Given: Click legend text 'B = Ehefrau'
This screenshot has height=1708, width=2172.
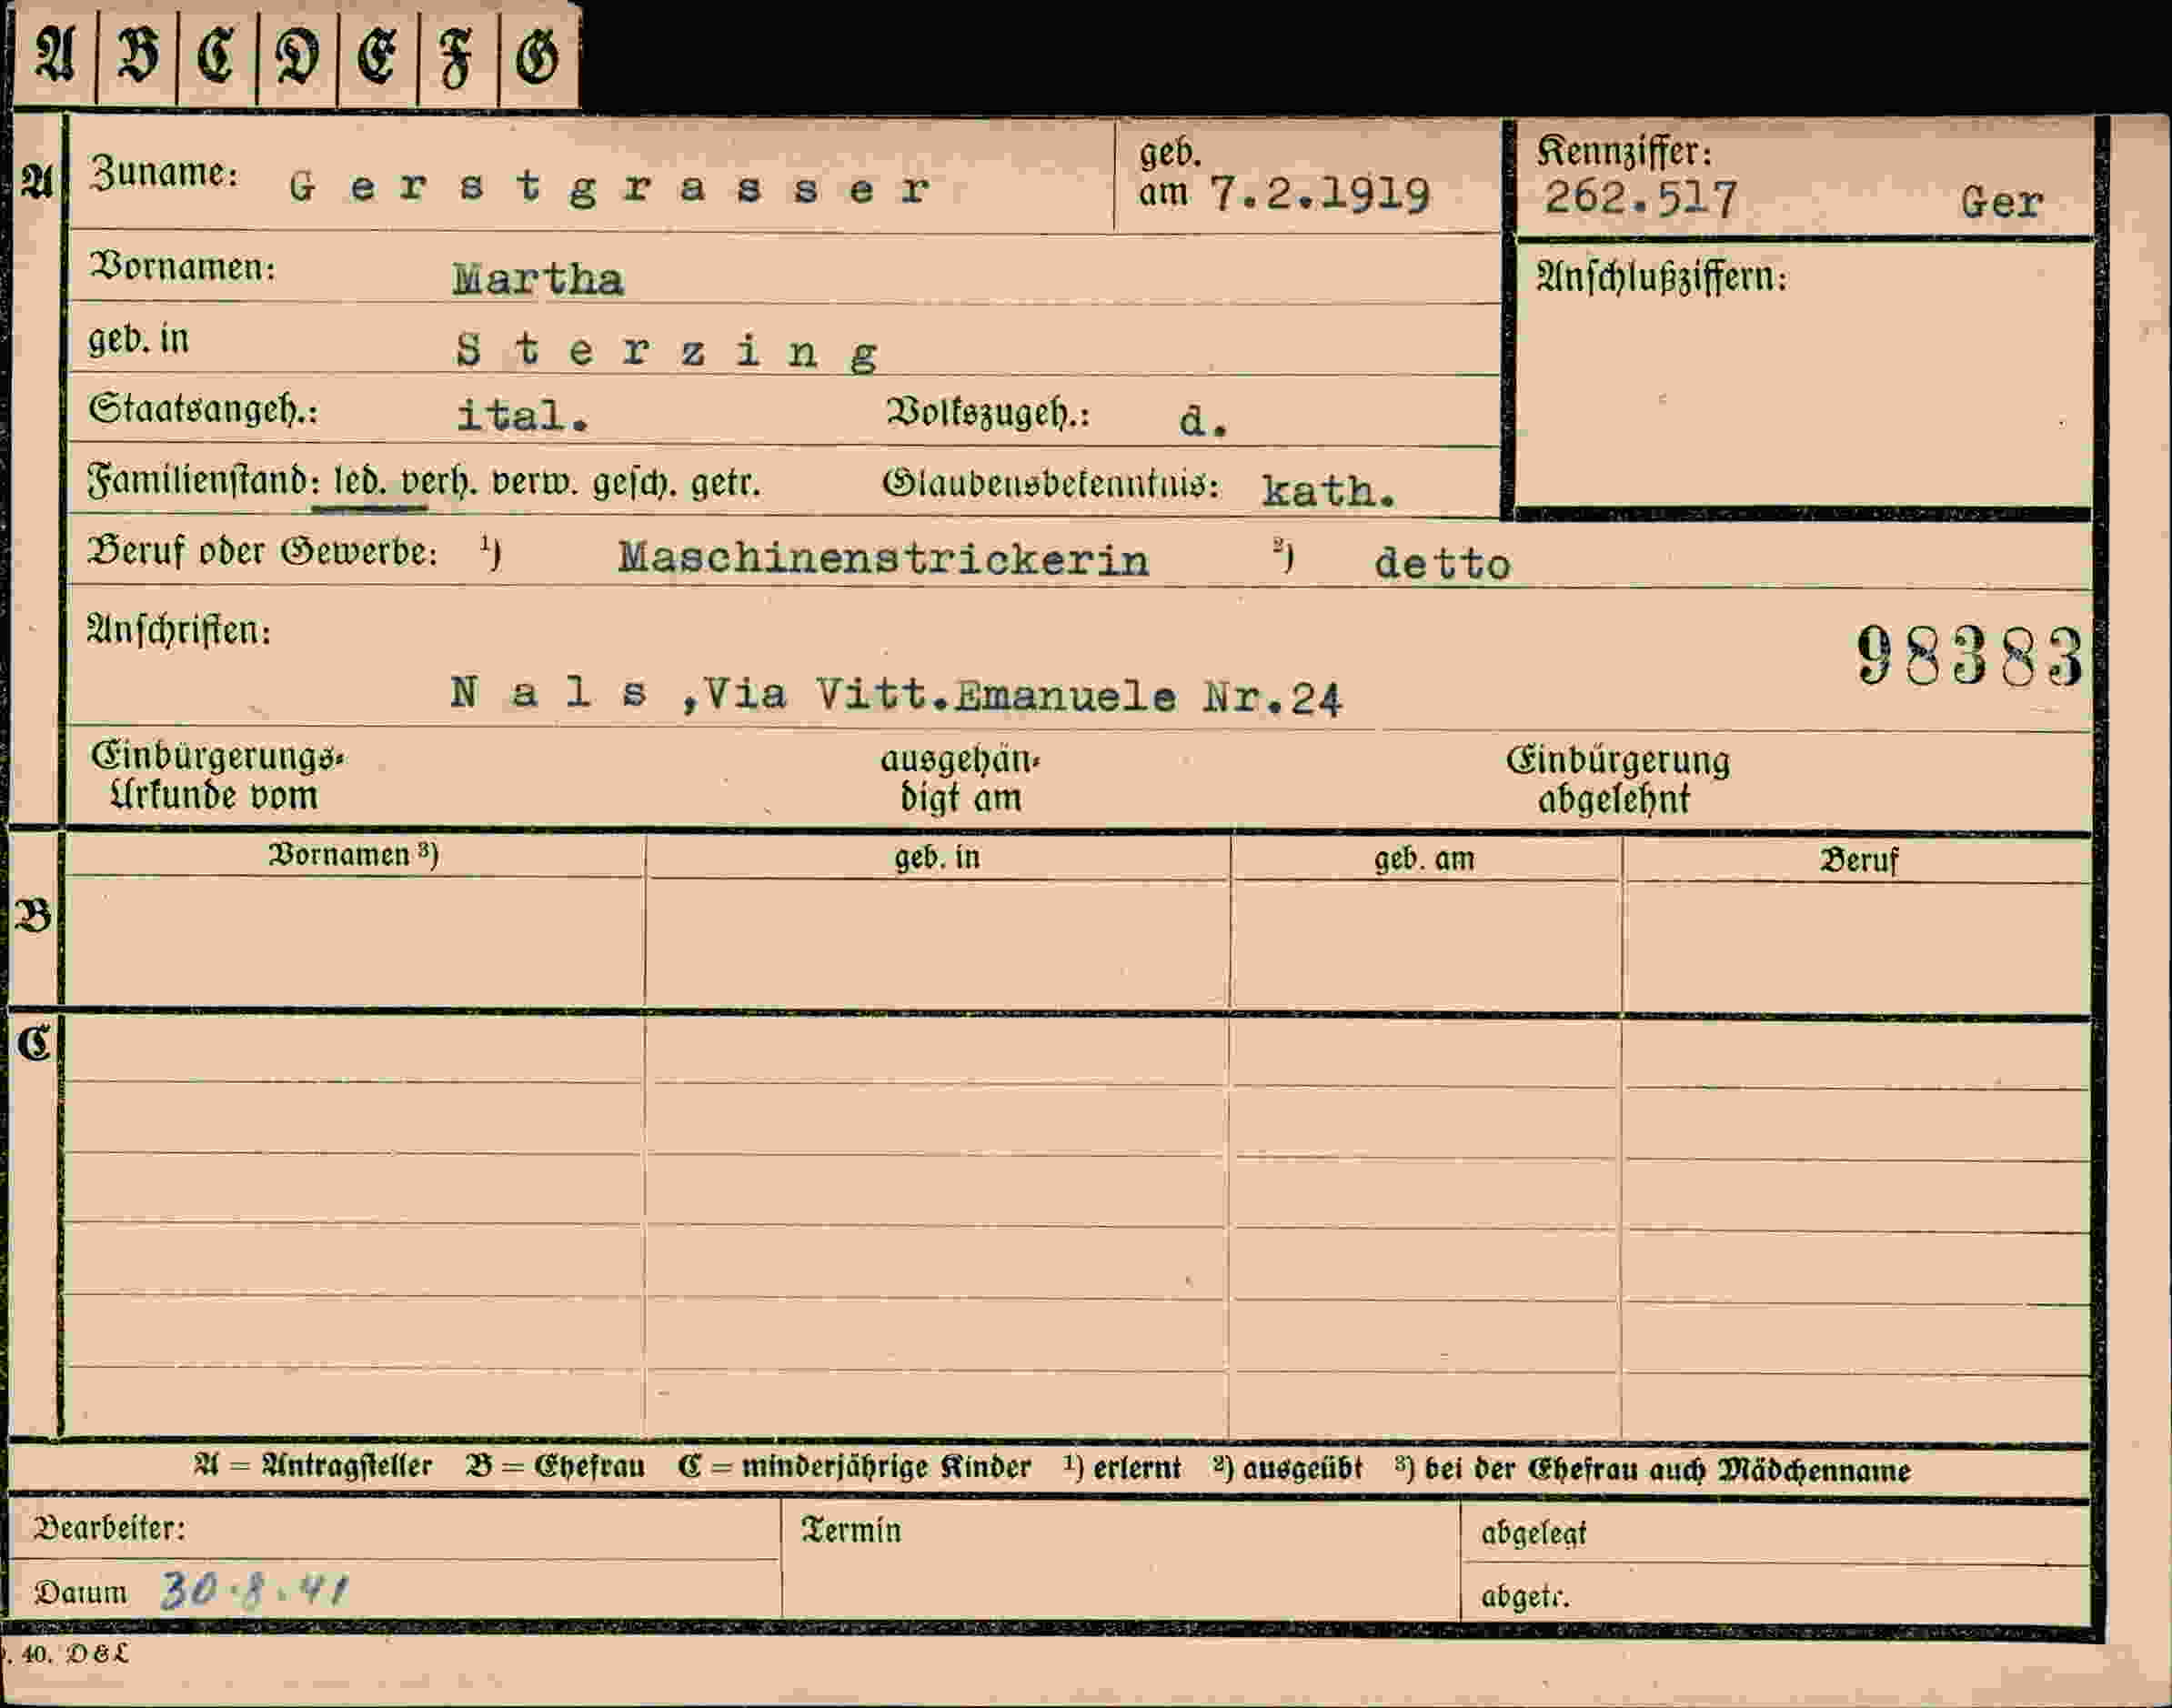Looking at the screenshot, I should coord(555,1467).
